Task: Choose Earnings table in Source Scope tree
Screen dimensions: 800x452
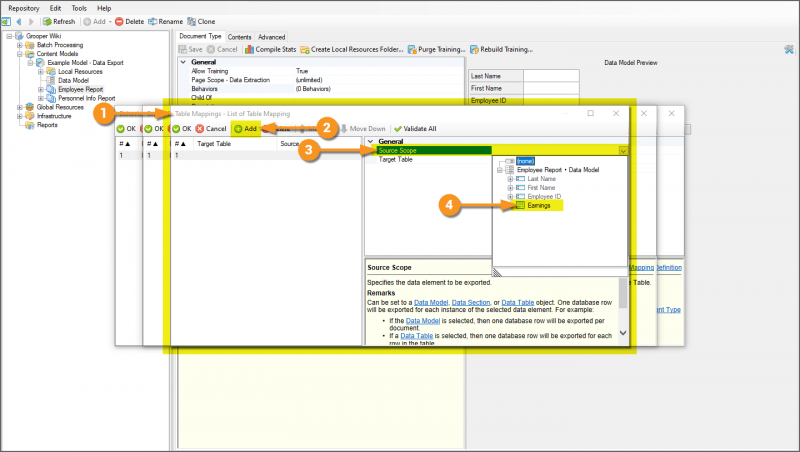Action: coord(539,206)
